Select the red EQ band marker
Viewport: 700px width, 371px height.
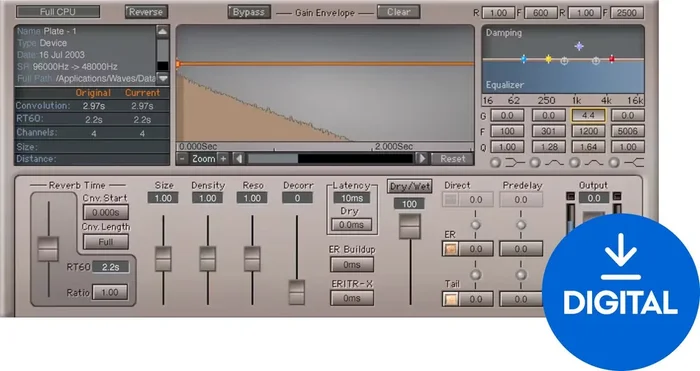point(612,59)
